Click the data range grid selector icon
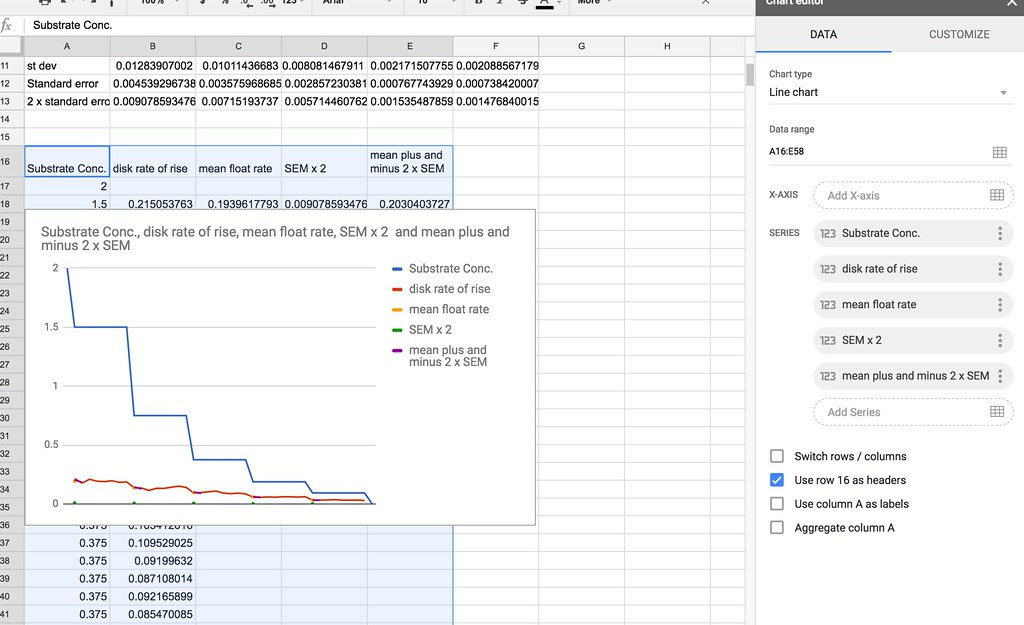 coord(998,152)
